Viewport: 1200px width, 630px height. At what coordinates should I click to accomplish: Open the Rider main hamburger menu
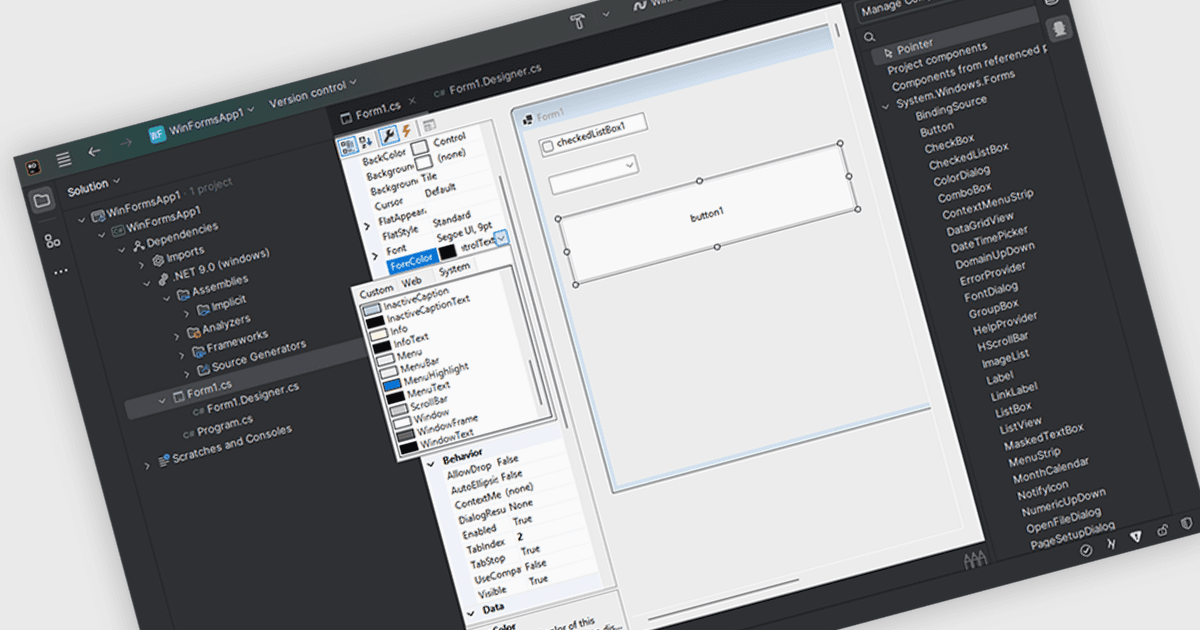pos(63,158)
